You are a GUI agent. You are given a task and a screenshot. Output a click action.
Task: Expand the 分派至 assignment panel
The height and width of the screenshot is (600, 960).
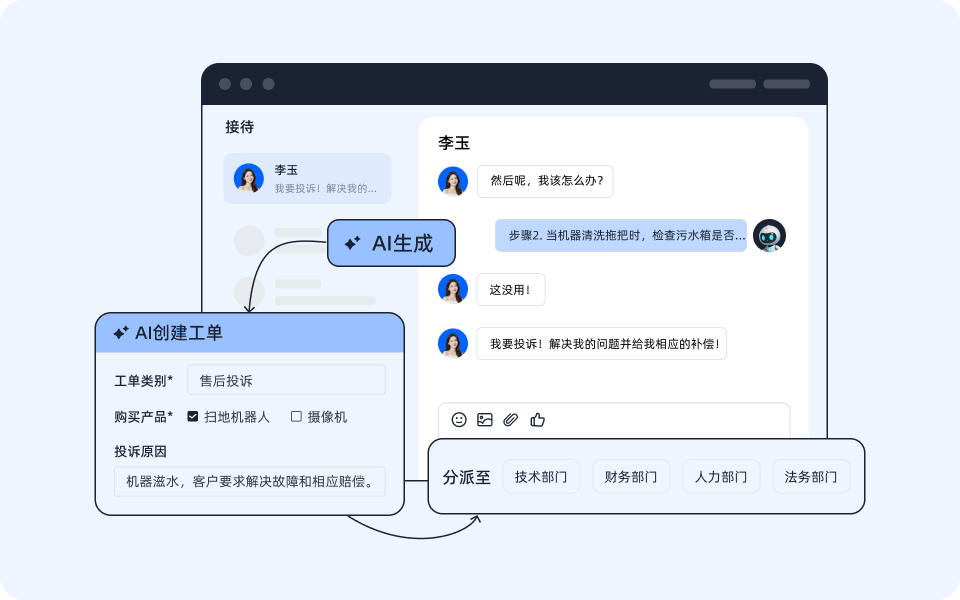(465, 476)
